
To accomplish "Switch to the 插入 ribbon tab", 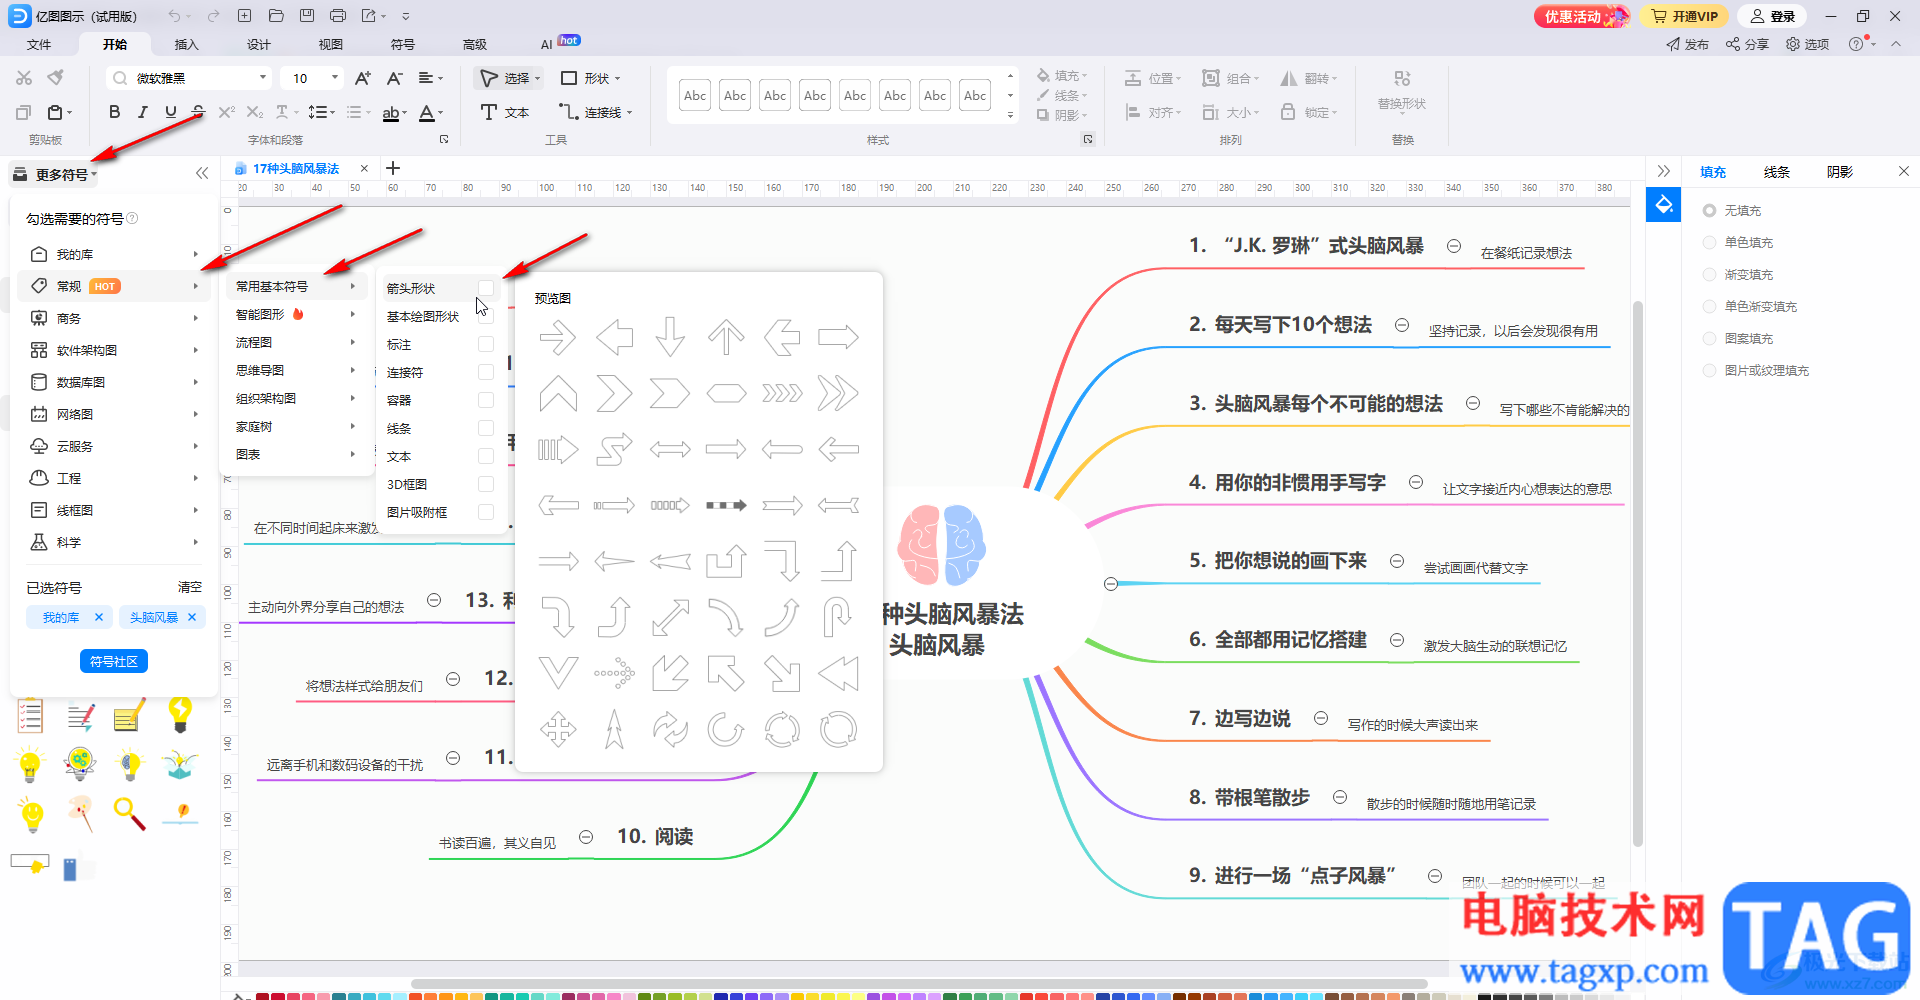I will click(x=187, y=44).
